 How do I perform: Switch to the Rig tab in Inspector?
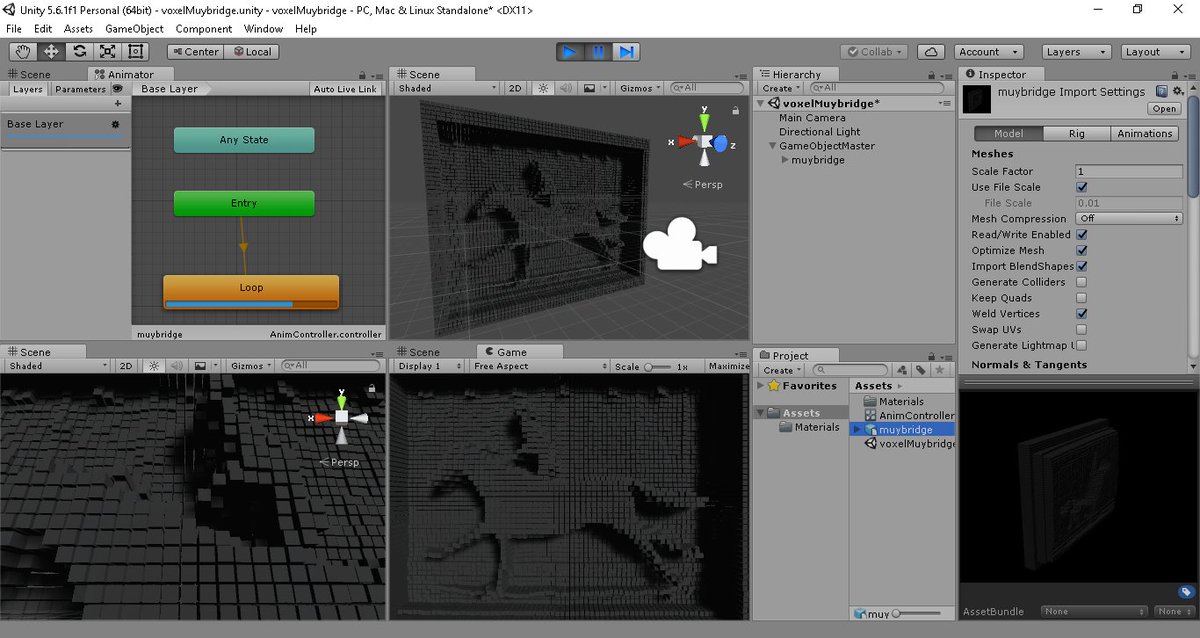[1077, 133]
